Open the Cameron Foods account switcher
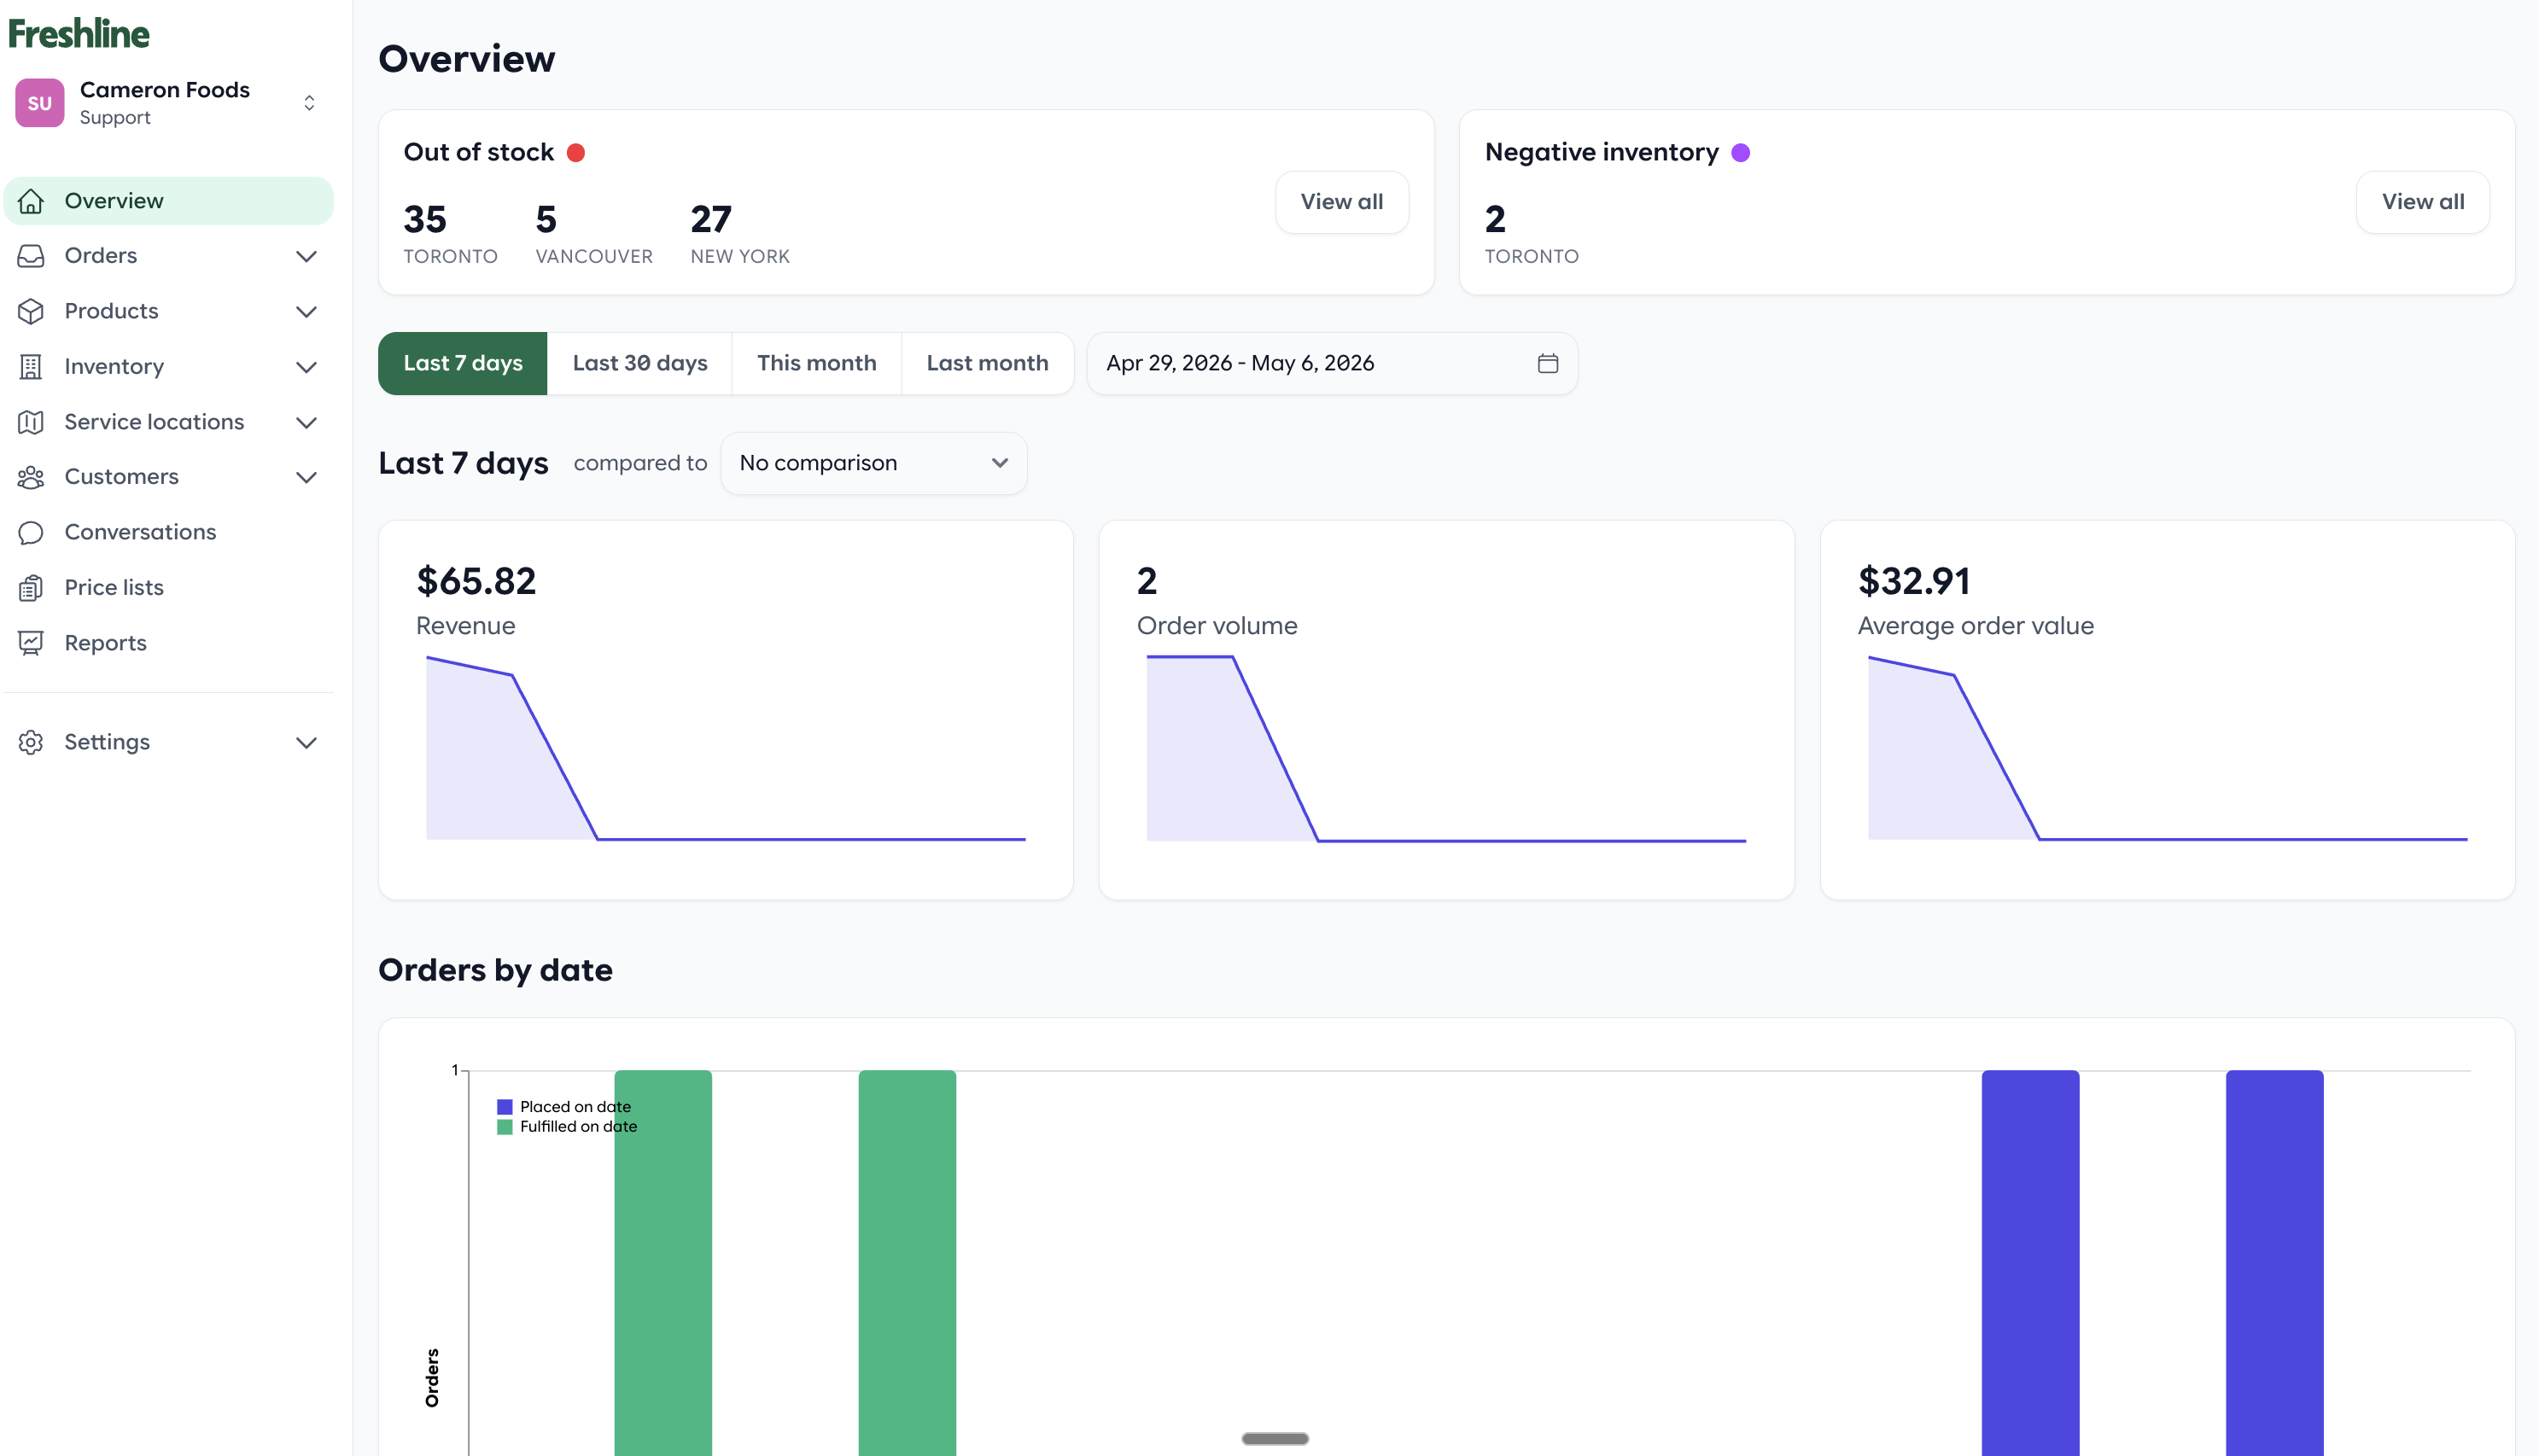The height and width of the screenshot is (1456, 2539). click(168, 103)
